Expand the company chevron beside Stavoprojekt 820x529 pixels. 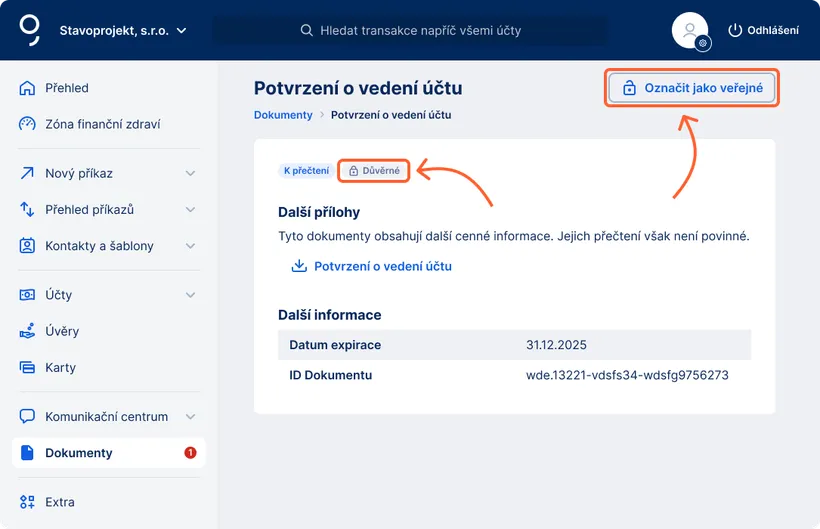(x=181, y=30)
